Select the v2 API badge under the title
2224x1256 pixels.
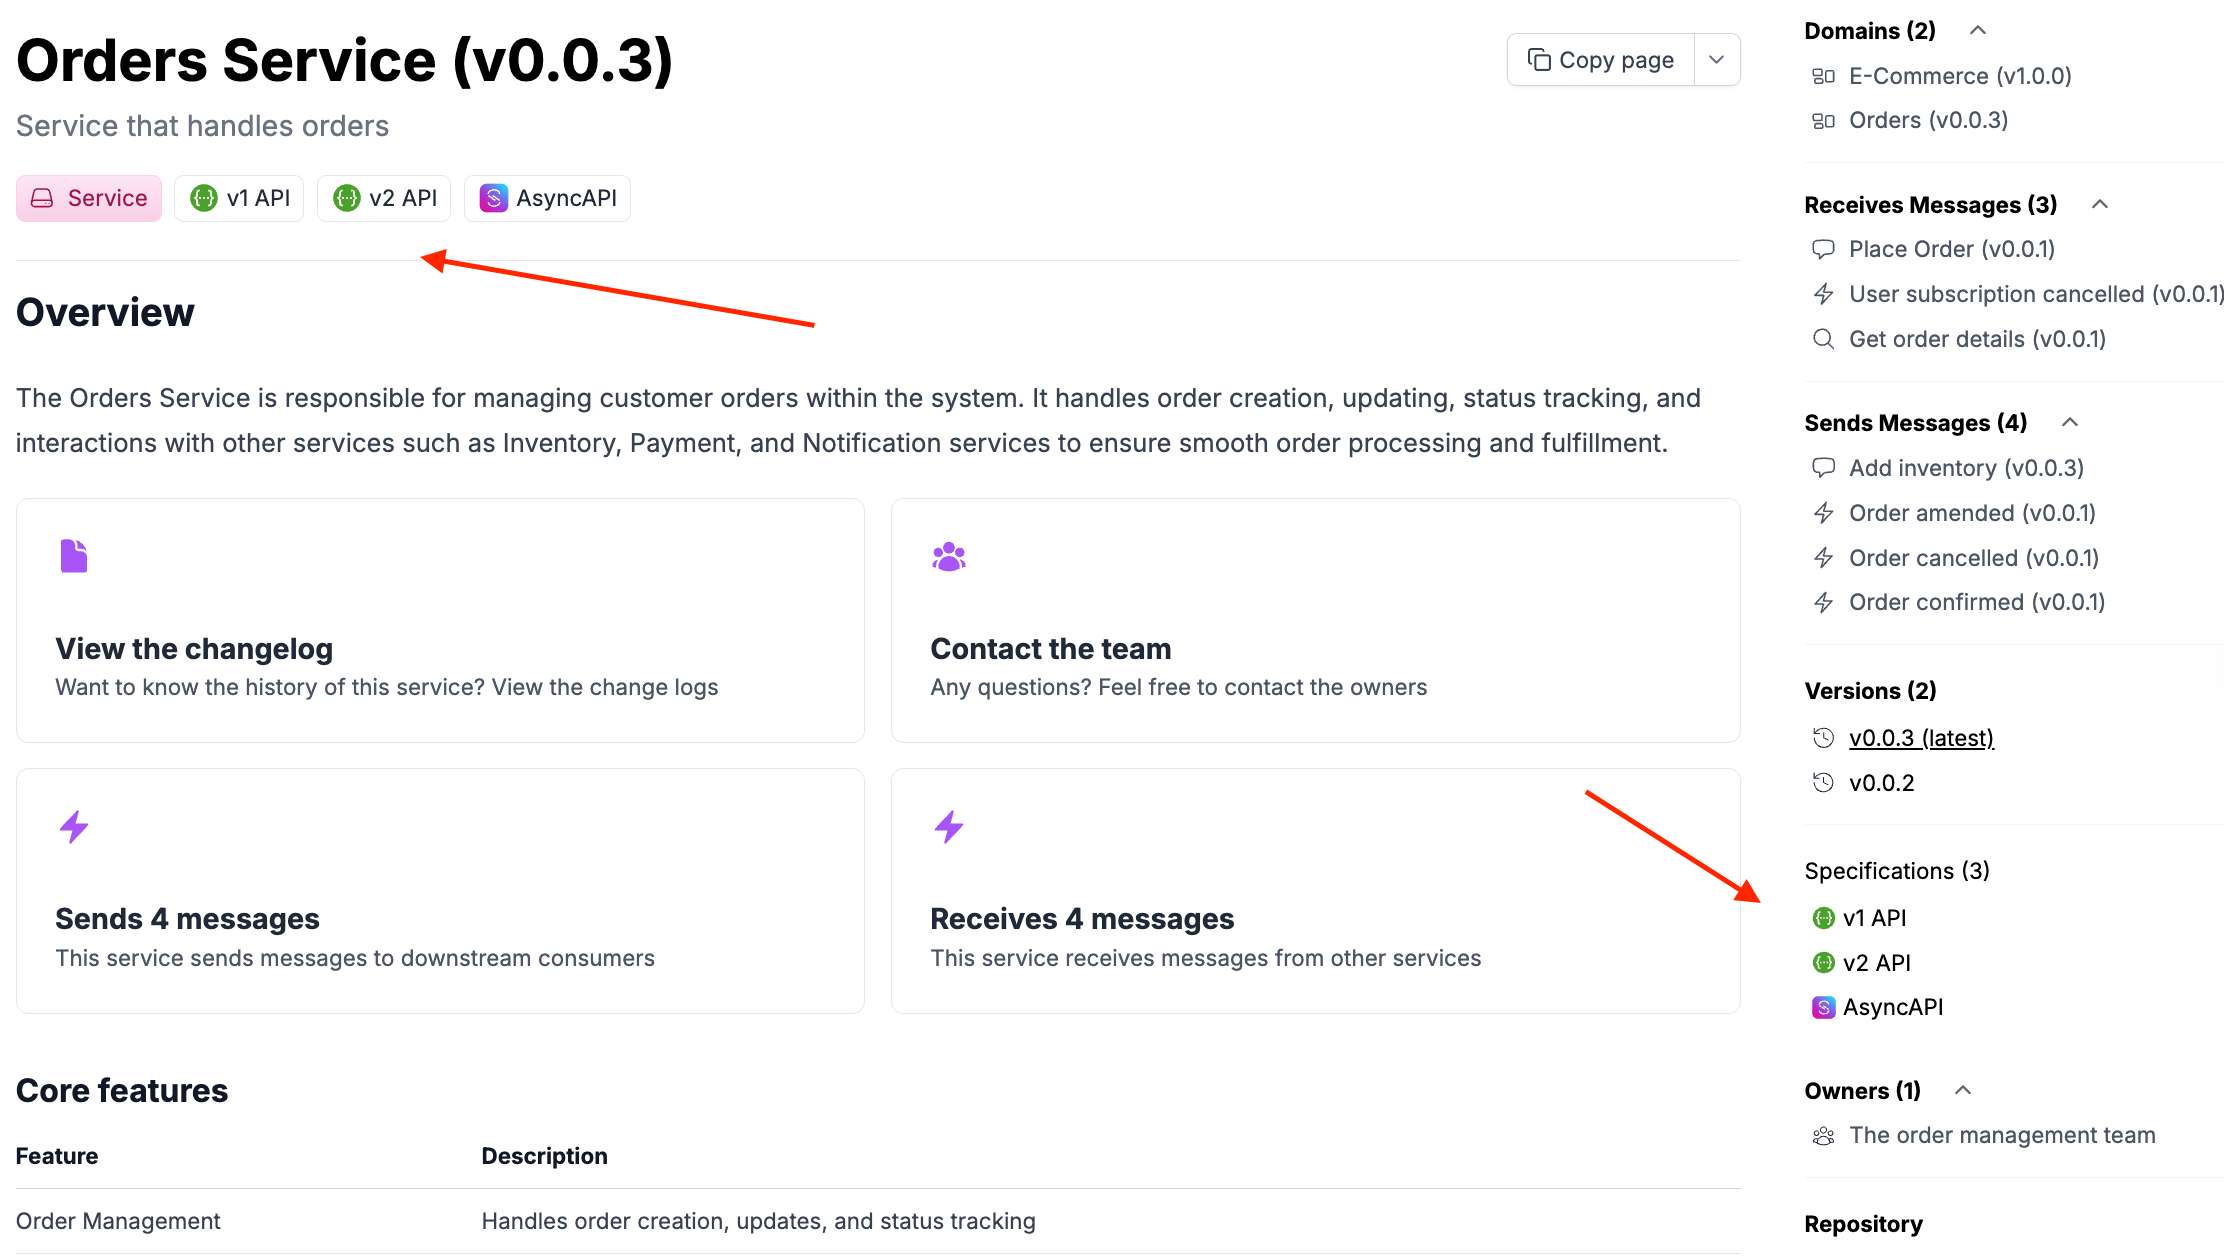click(384, 198)
